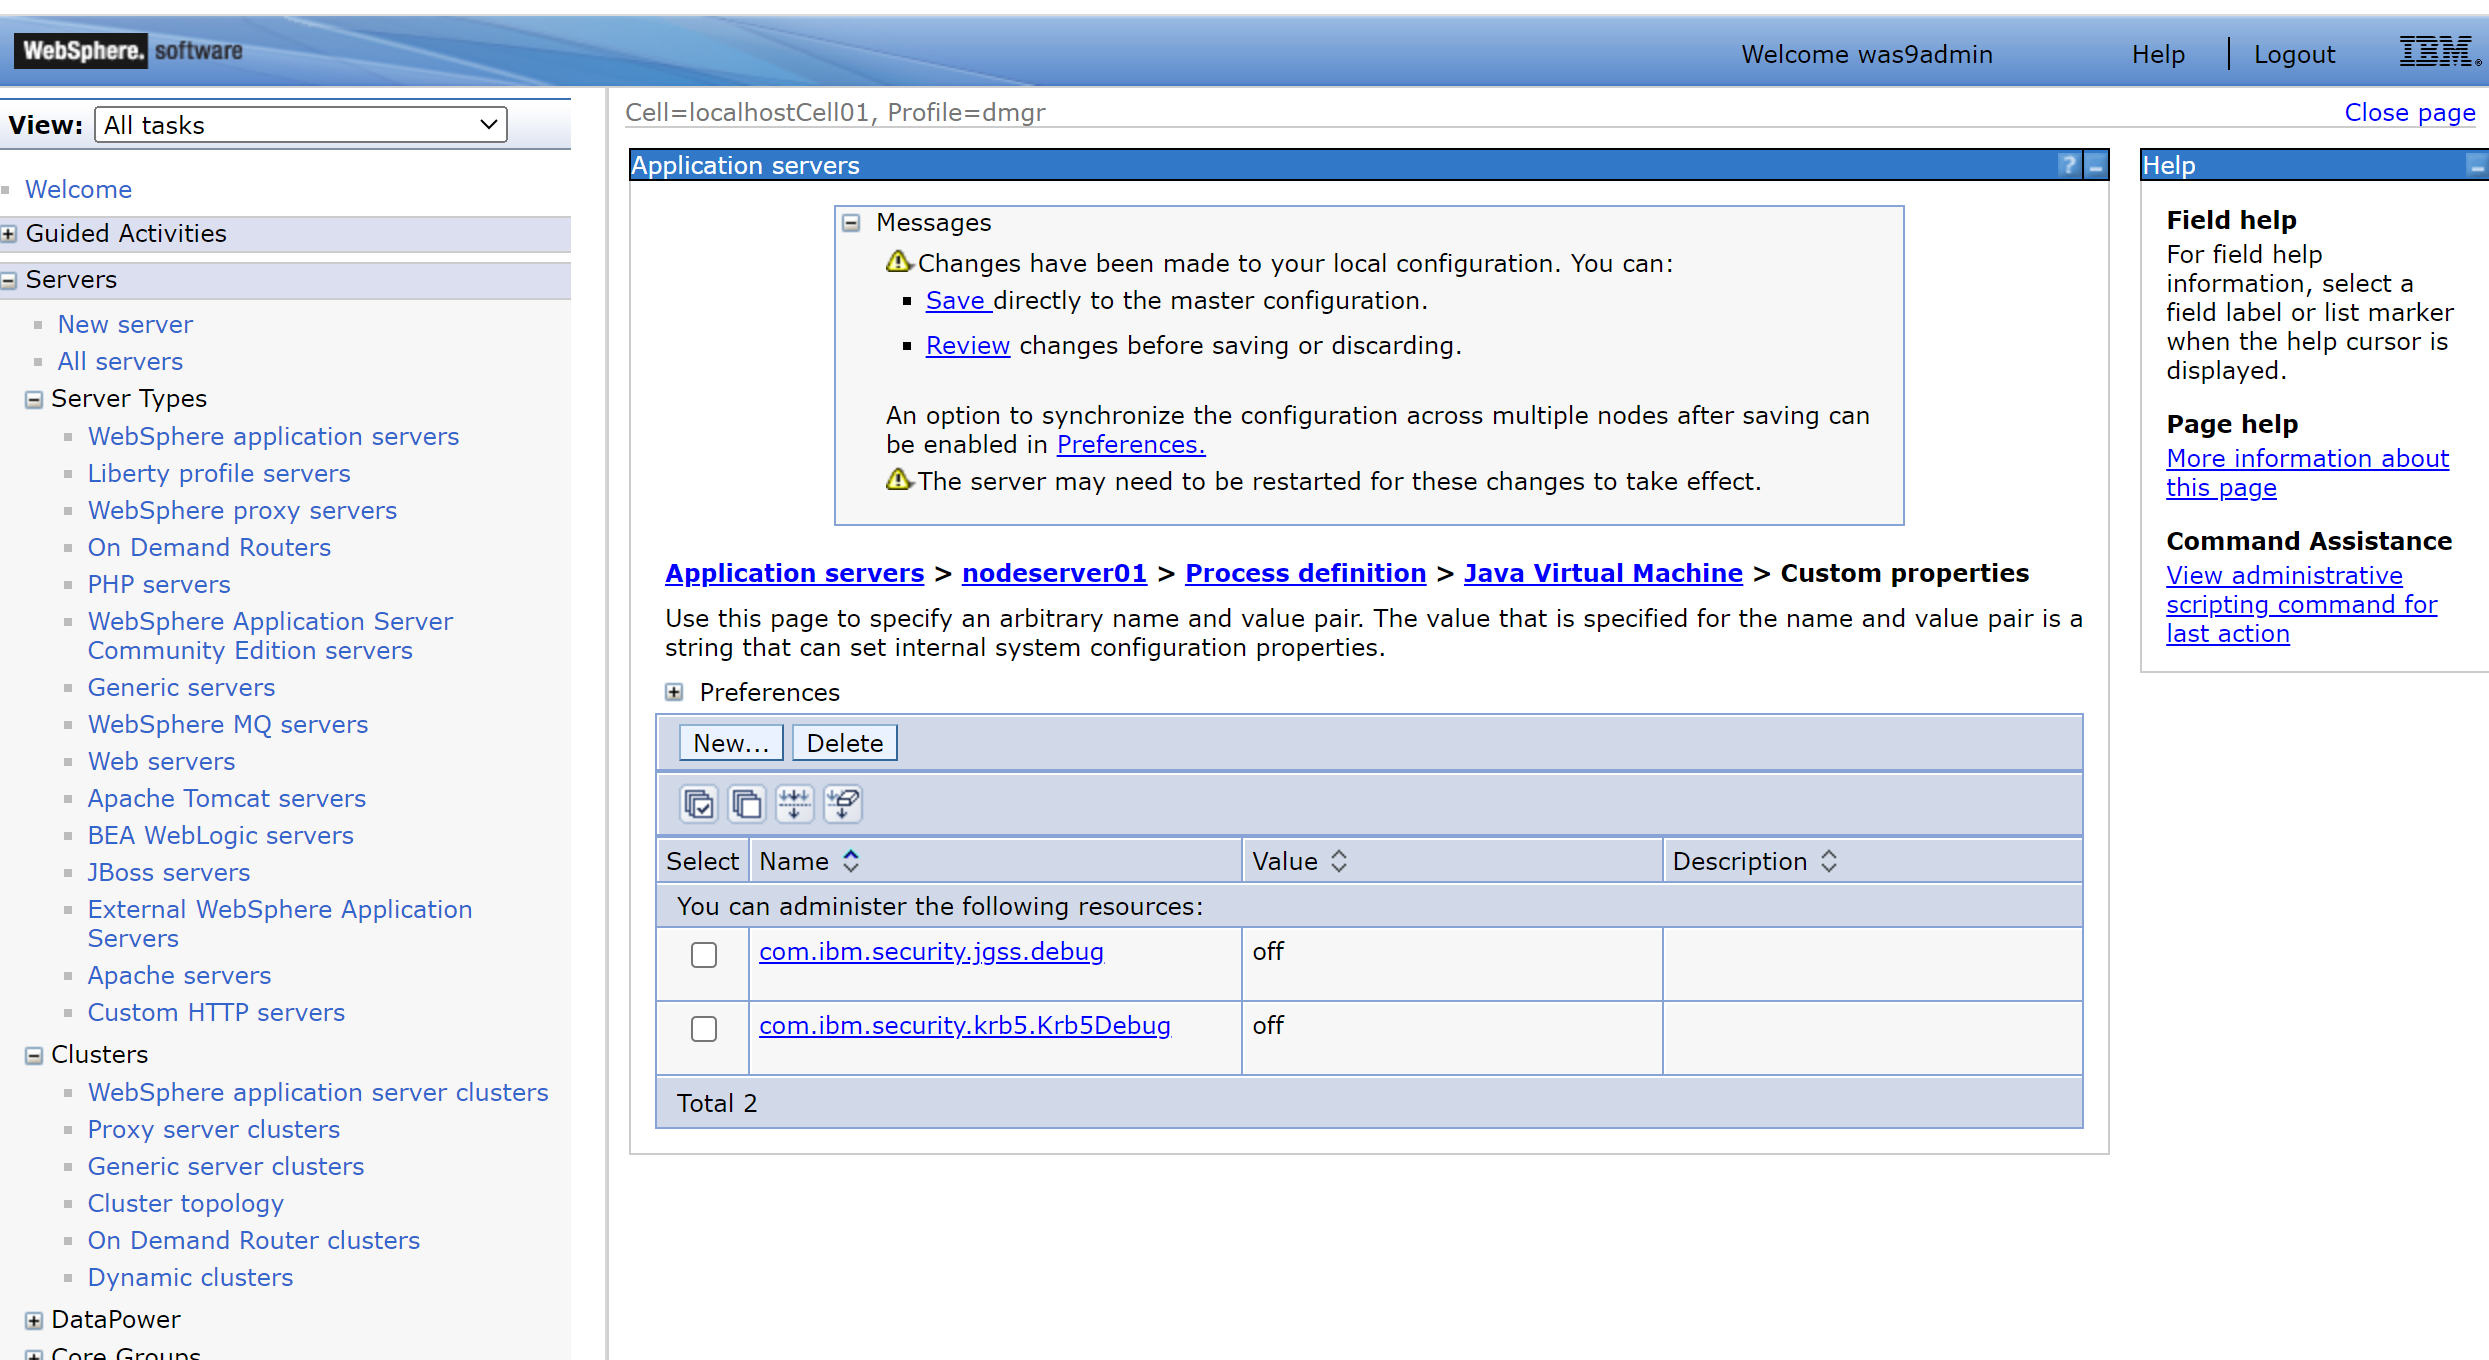Screen dimensions: 2489x1360
Task: Open WebSphere proxy servers
Action: pos(242,510)
